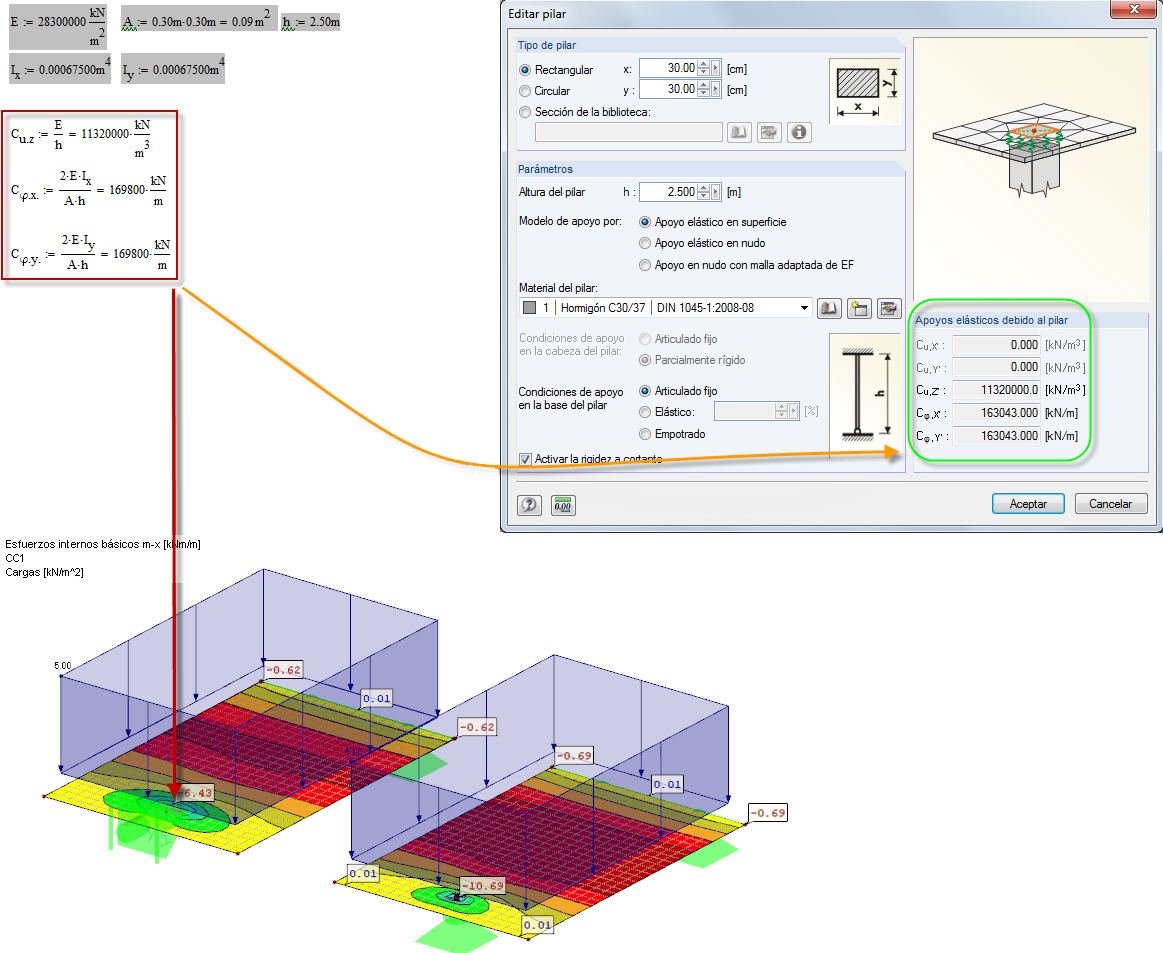Expand the y dimension side arrow

pyautogui.click(x=715, y=89)
